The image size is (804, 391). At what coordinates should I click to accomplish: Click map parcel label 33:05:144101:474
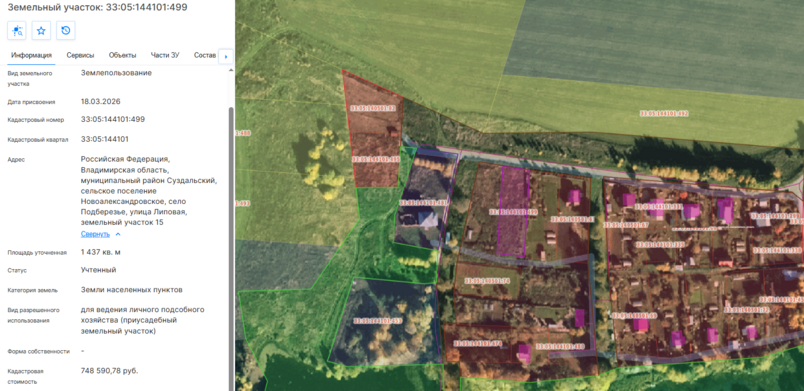tap(478, 343)
